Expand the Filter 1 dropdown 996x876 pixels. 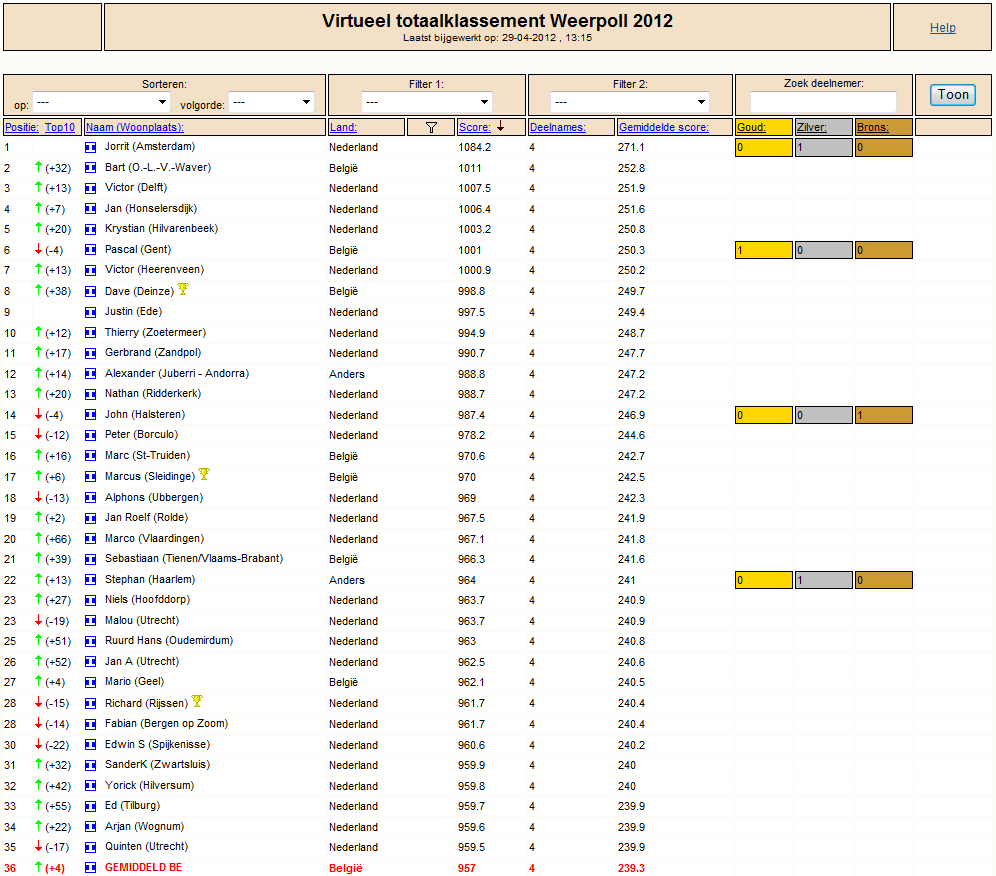tap(427, 102)
